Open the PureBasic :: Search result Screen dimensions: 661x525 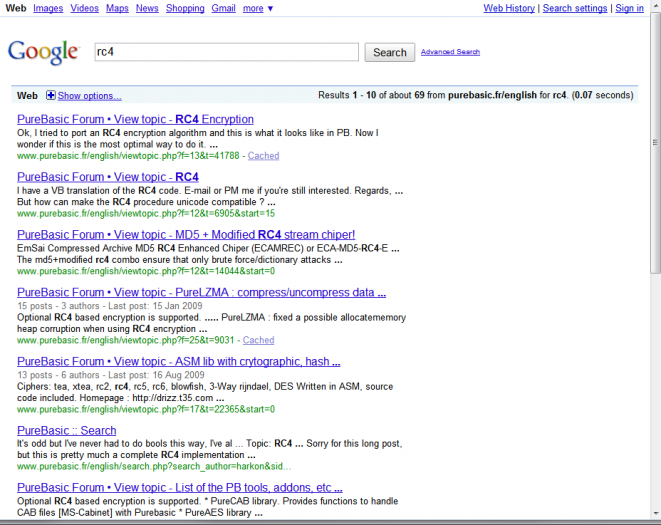[67, 431]
